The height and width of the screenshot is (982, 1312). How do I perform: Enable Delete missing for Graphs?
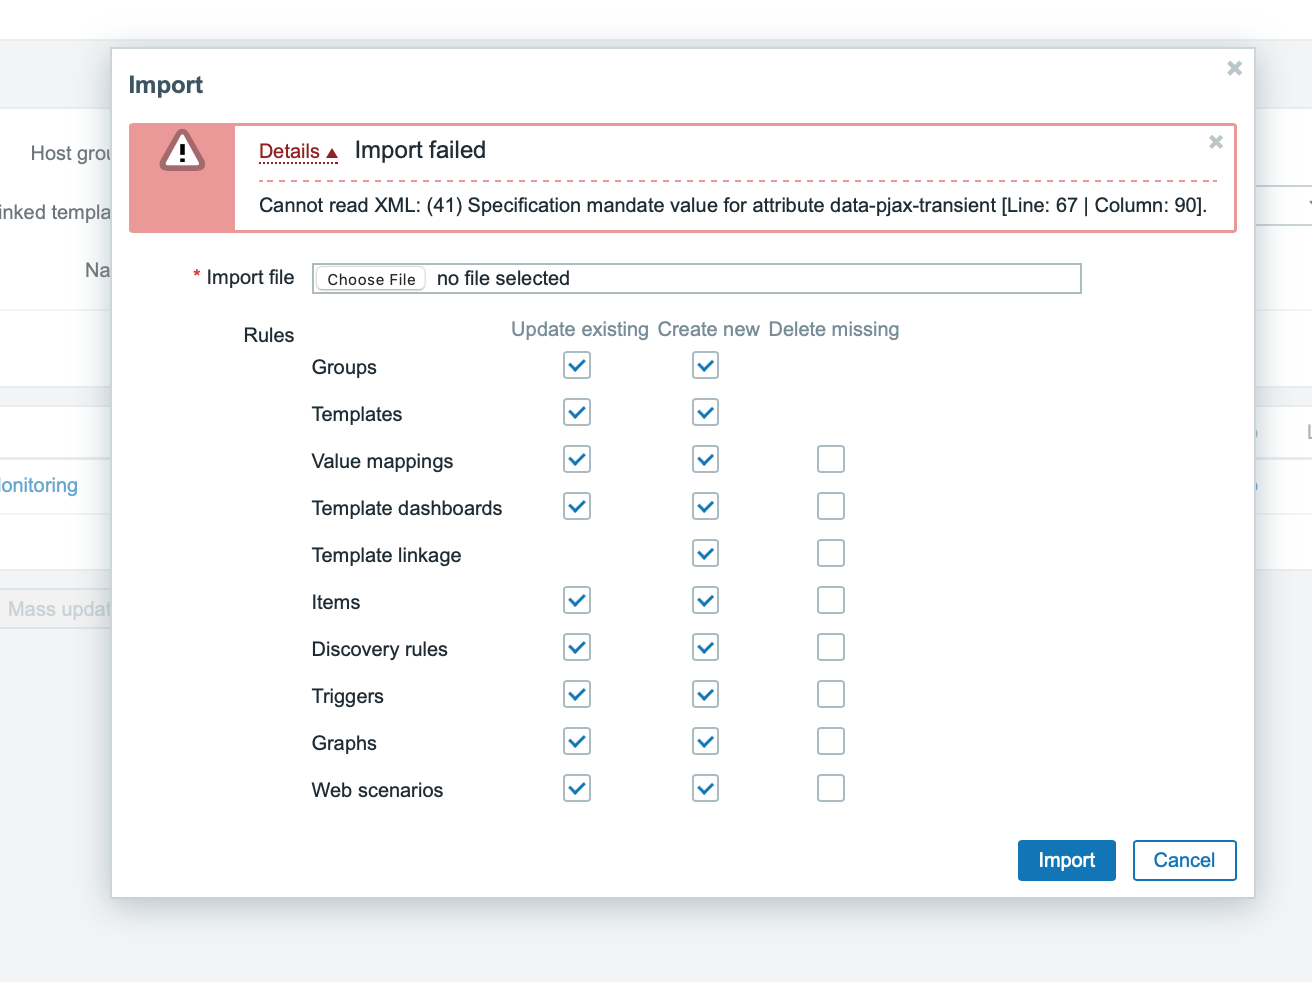point(830,742)
